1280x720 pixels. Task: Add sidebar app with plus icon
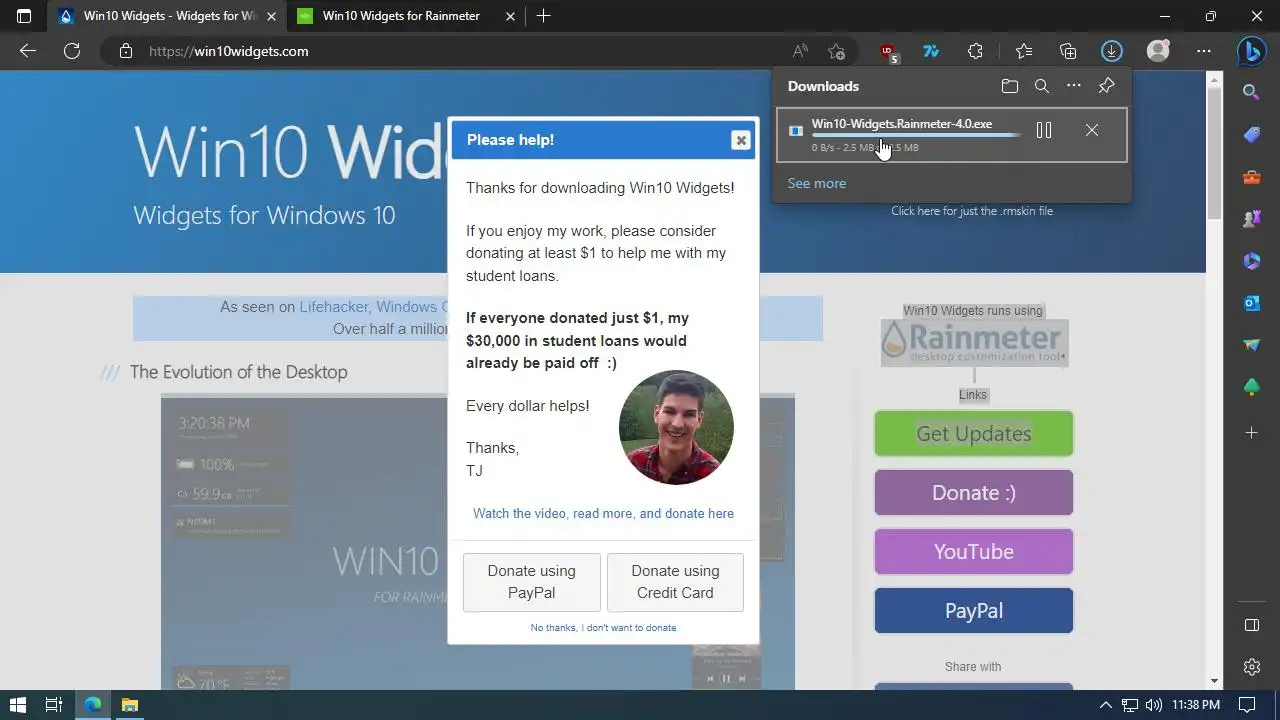[1251, 433]
